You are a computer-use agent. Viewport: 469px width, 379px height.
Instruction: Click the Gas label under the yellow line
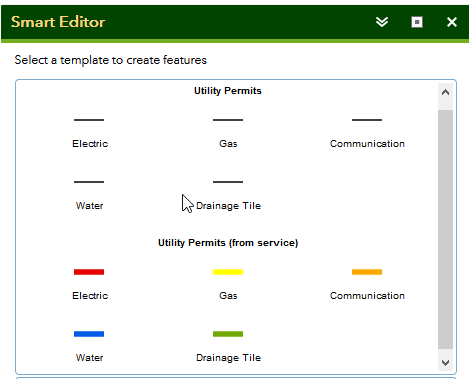point(228,296)
